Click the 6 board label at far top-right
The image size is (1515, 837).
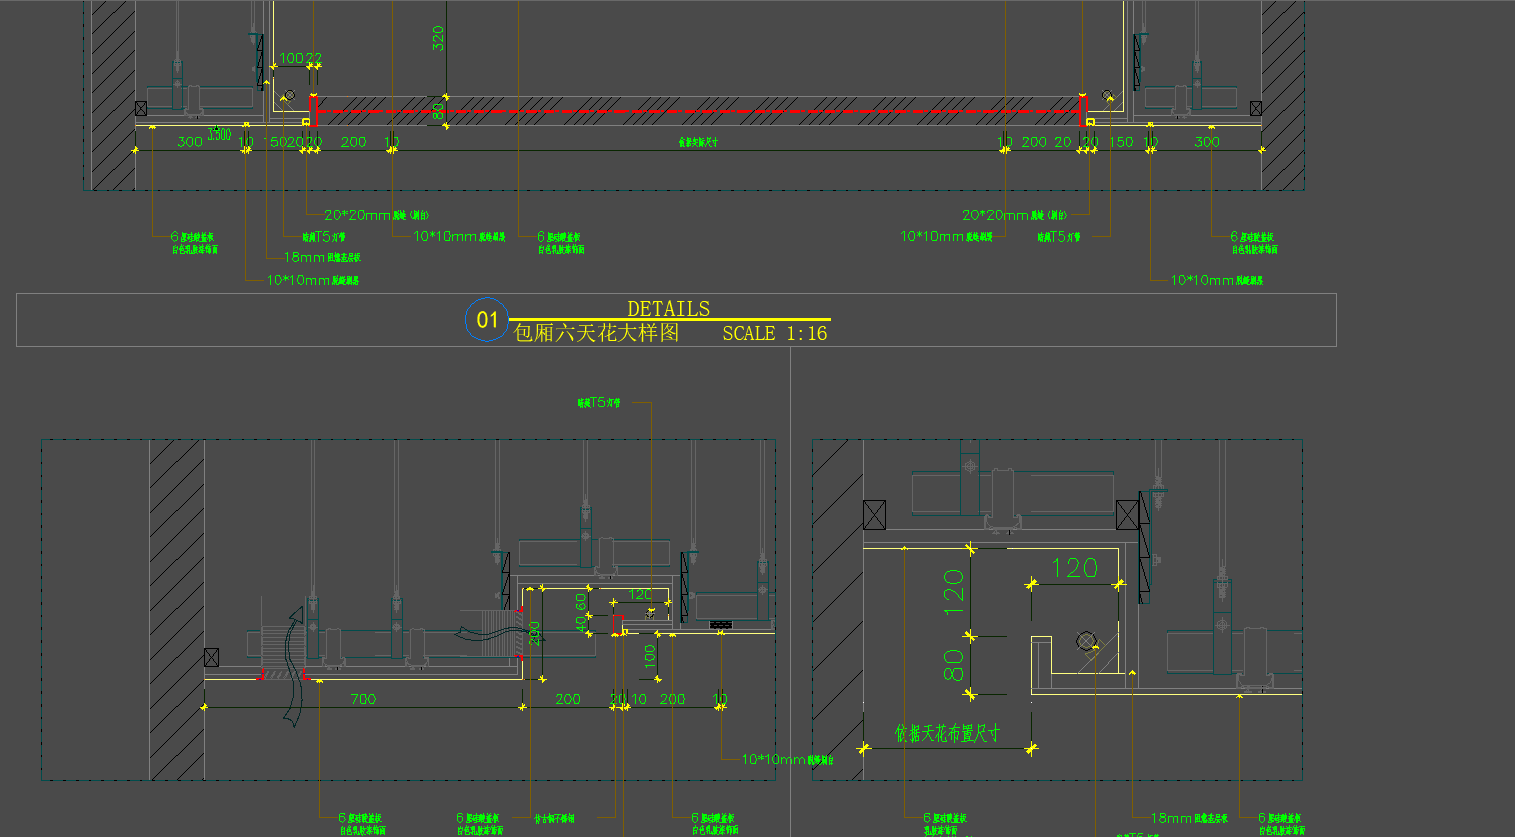click(1253, 243)
